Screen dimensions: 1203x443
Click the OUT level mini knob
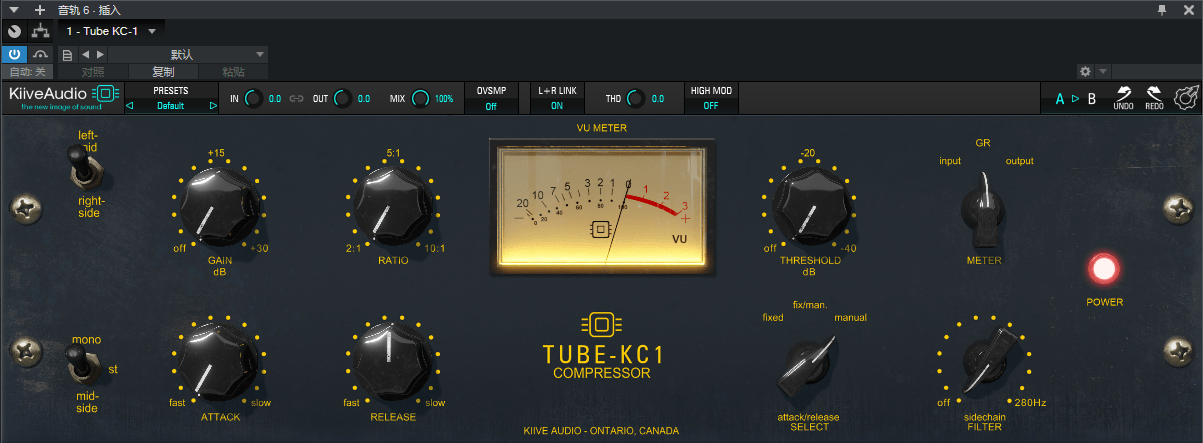343,99
